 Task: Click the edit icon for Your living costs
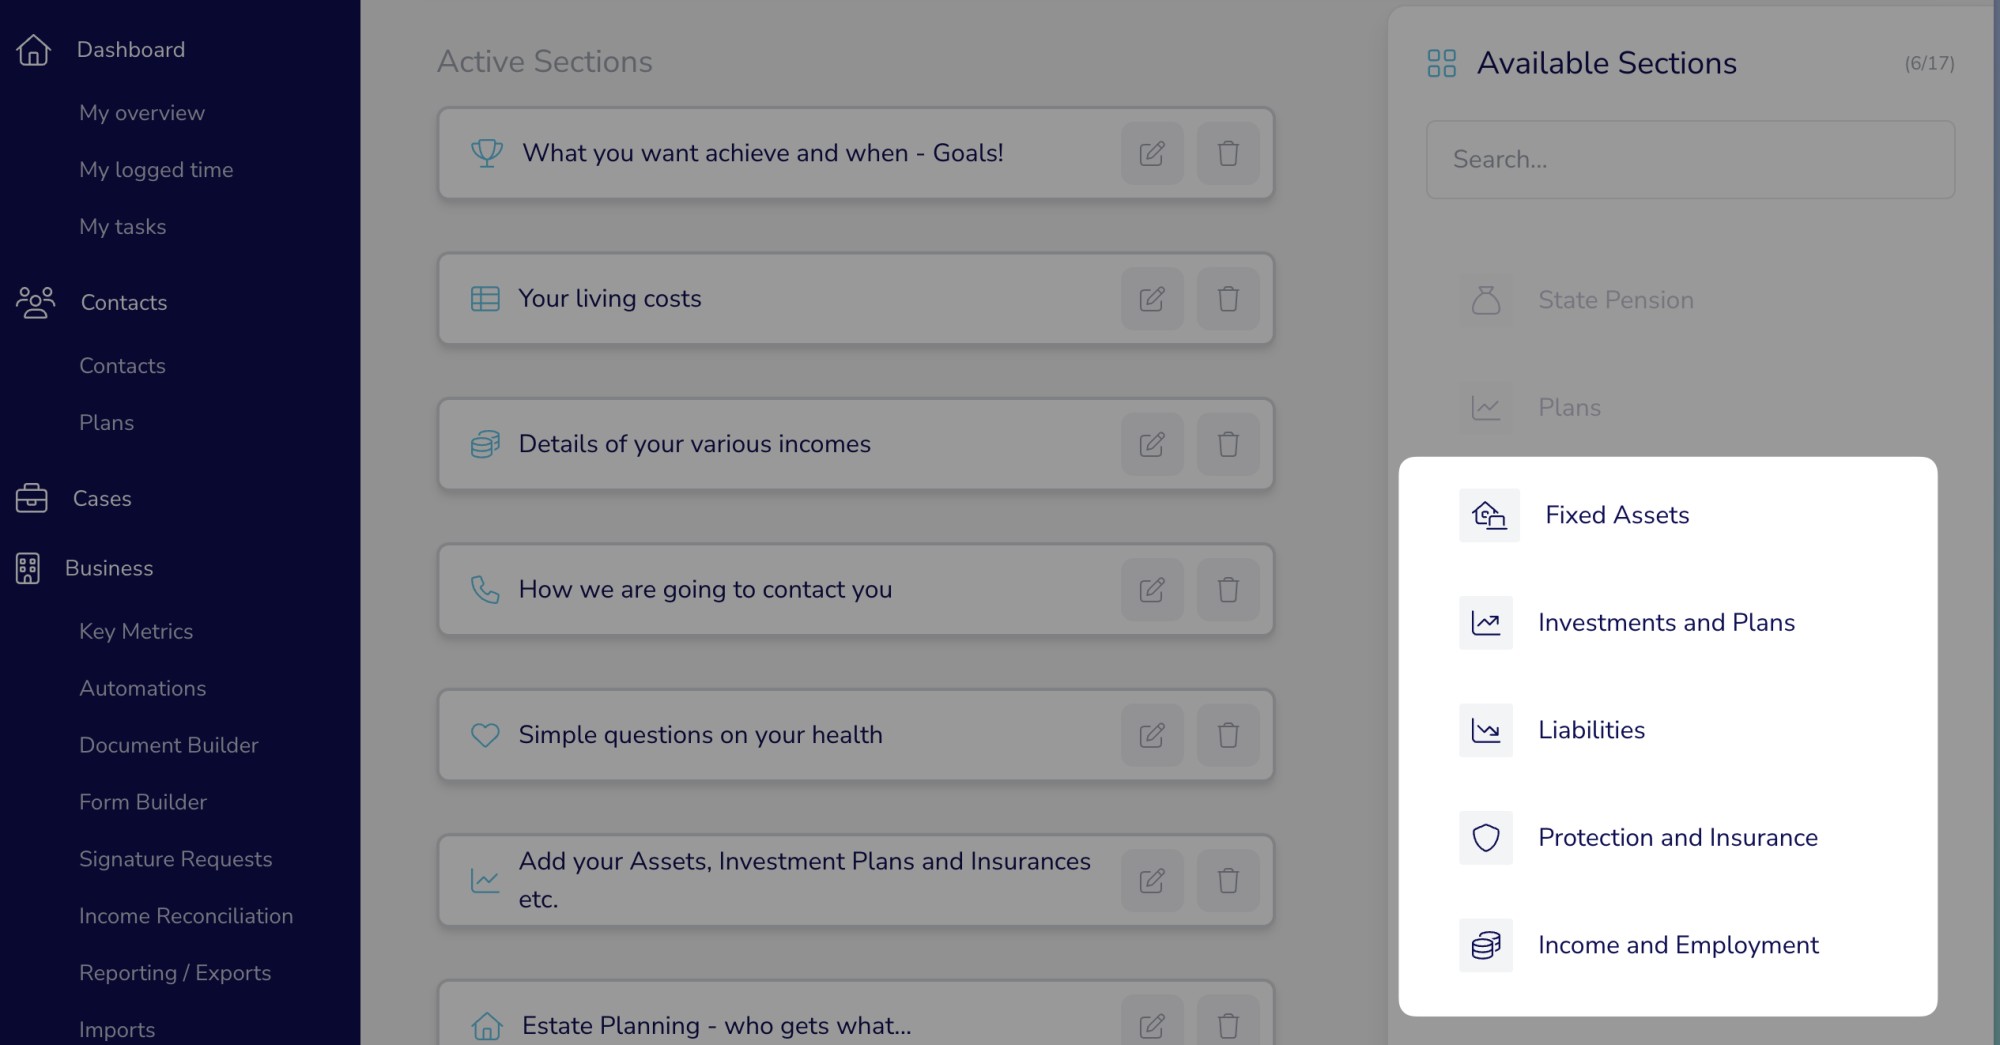pyautogui.click(x=1152, y=299)
